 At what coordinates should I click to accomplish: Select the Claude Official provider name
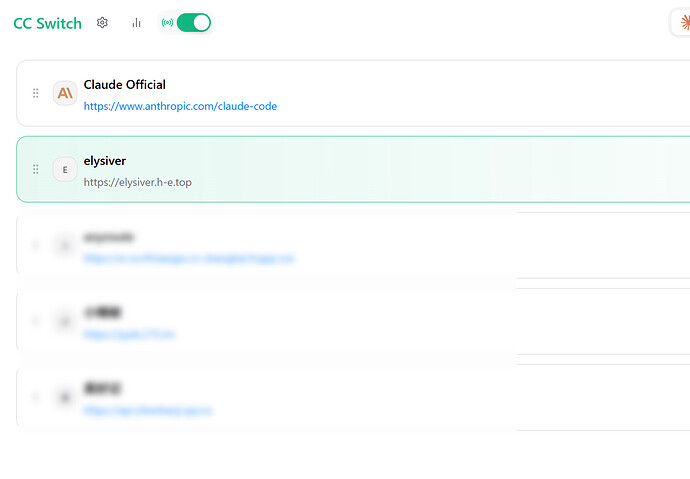[125, 84]
